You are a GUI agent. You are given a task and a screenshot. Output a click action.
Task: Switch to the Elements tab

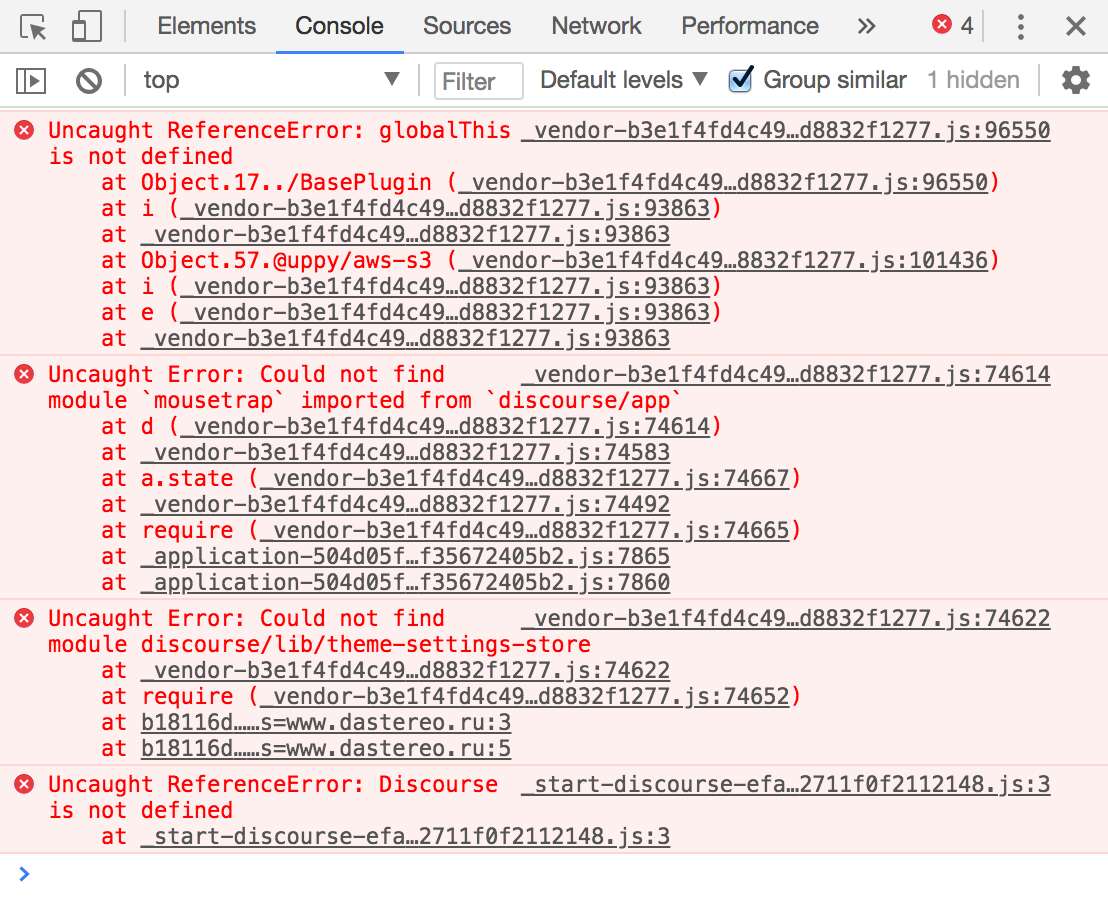coord(206,27)
